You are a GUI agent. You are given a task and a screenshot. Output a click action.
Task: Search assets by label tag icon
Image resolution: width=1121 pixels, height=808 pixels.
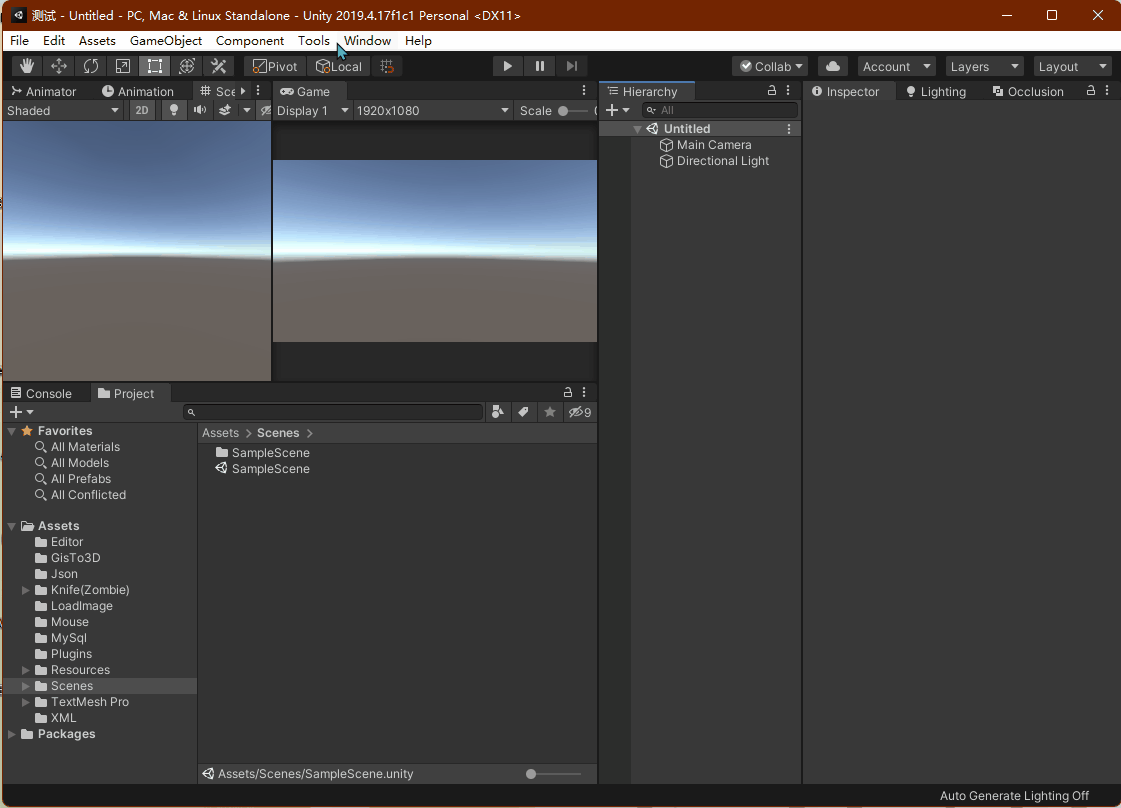(x=523, y=412)
